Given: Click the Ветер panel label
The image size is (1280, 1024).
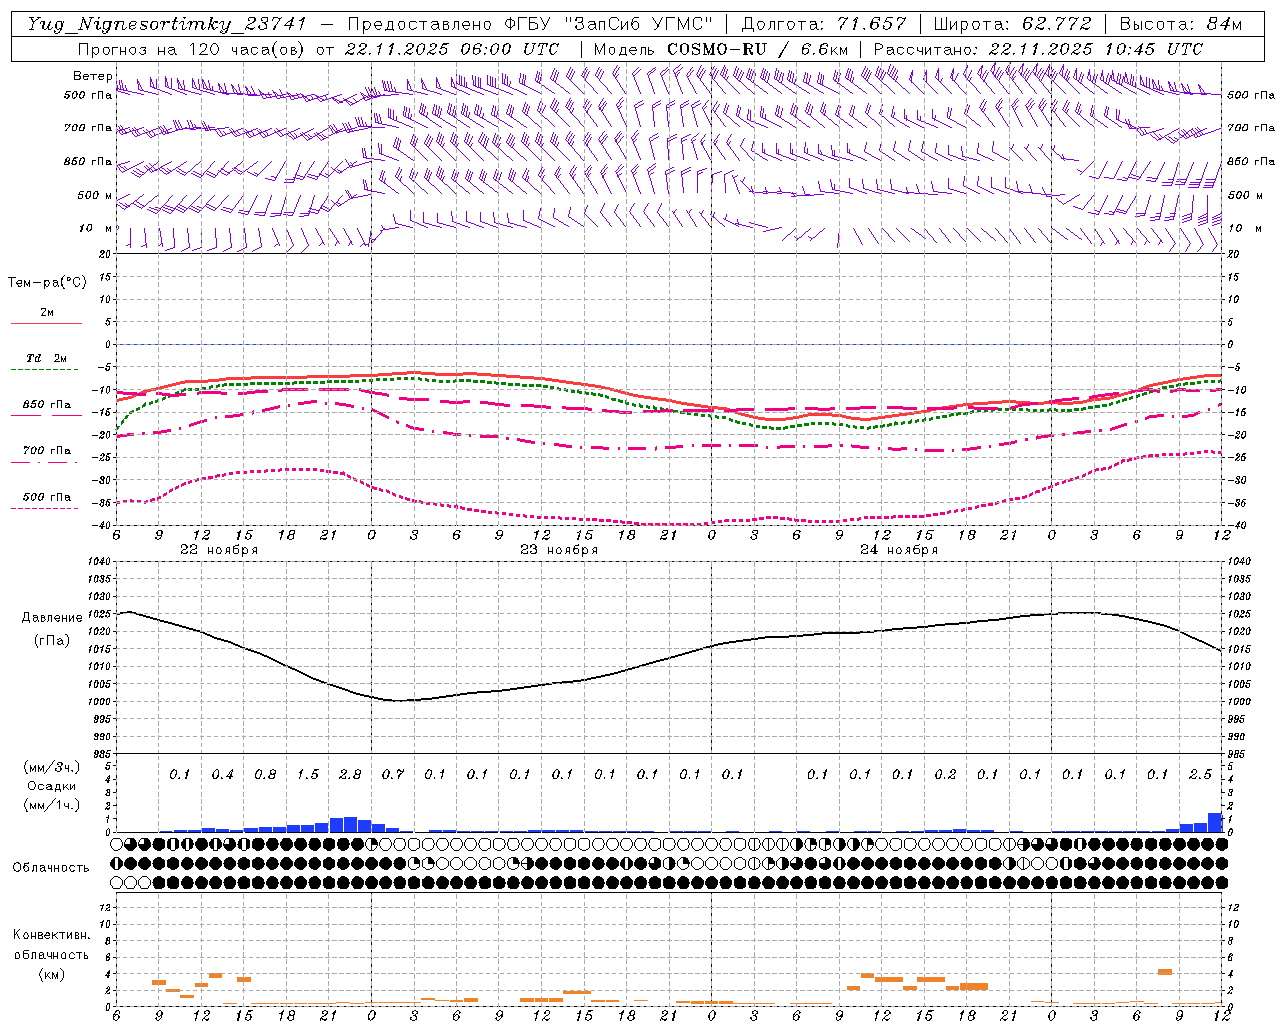Looking at the screenshot, I should (x=92, y=76).
